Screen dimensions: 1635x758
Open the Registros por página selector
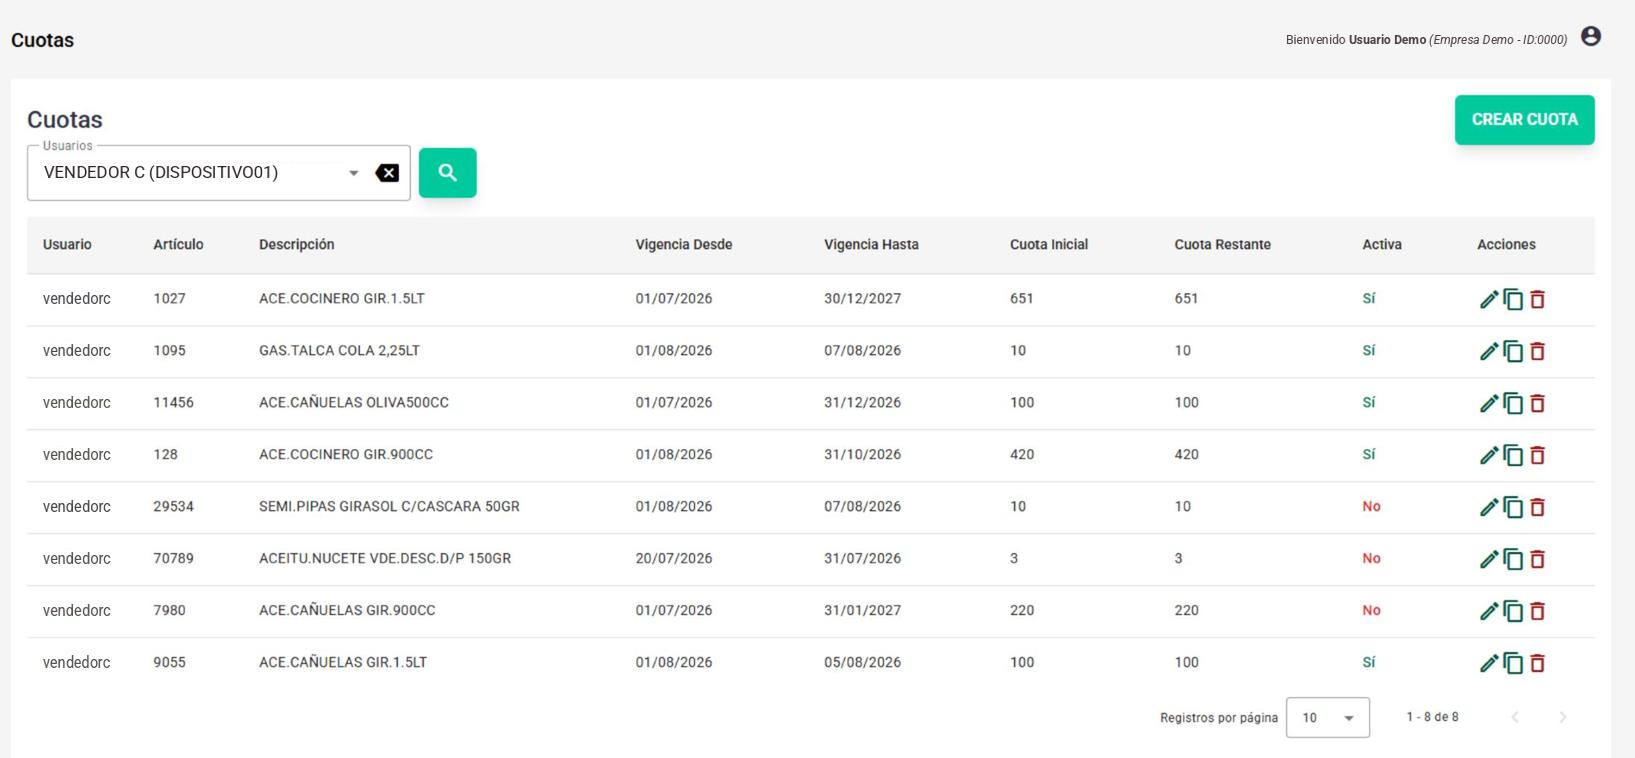point(1328,718)
